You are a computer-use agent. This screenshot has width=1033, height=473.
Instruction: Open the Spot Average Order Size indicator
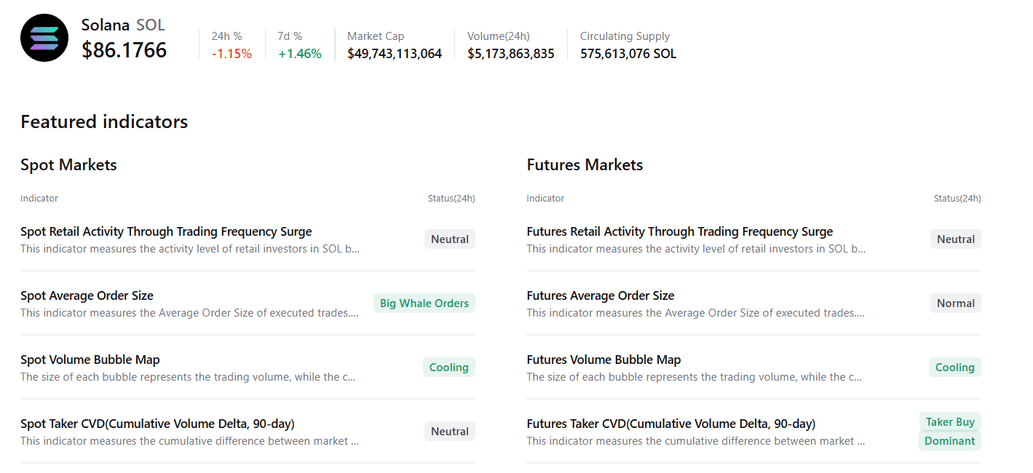[87, 296]
